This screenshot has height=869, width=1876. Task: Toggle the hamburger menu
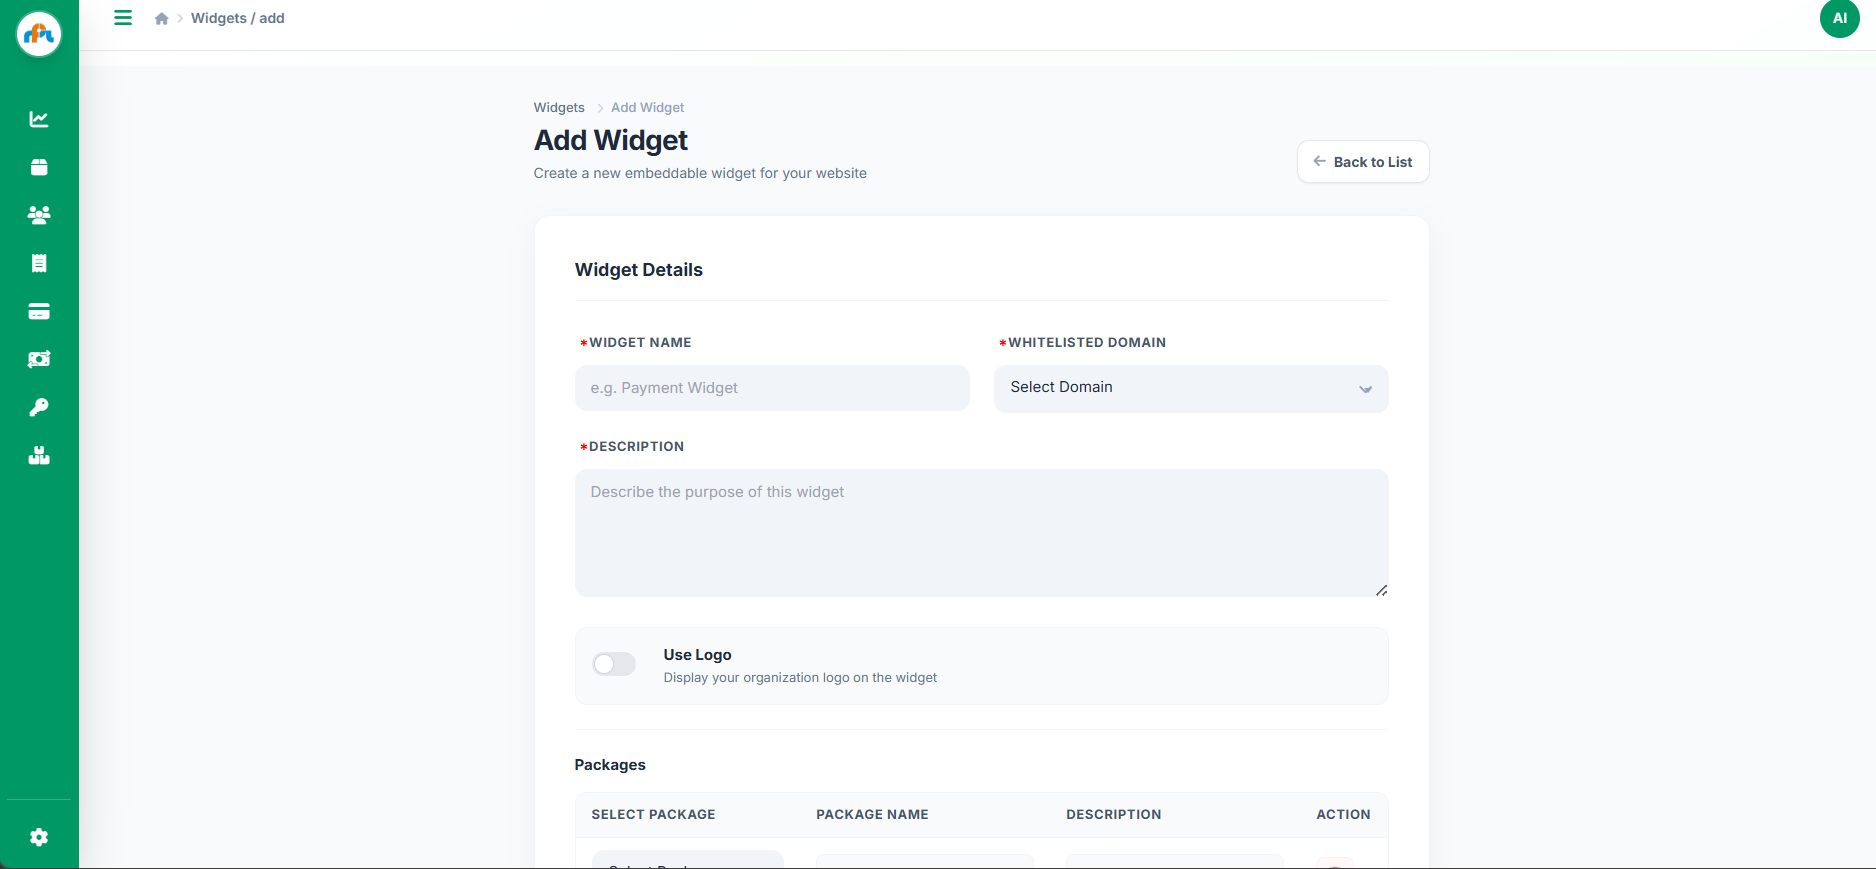(123, 18)
